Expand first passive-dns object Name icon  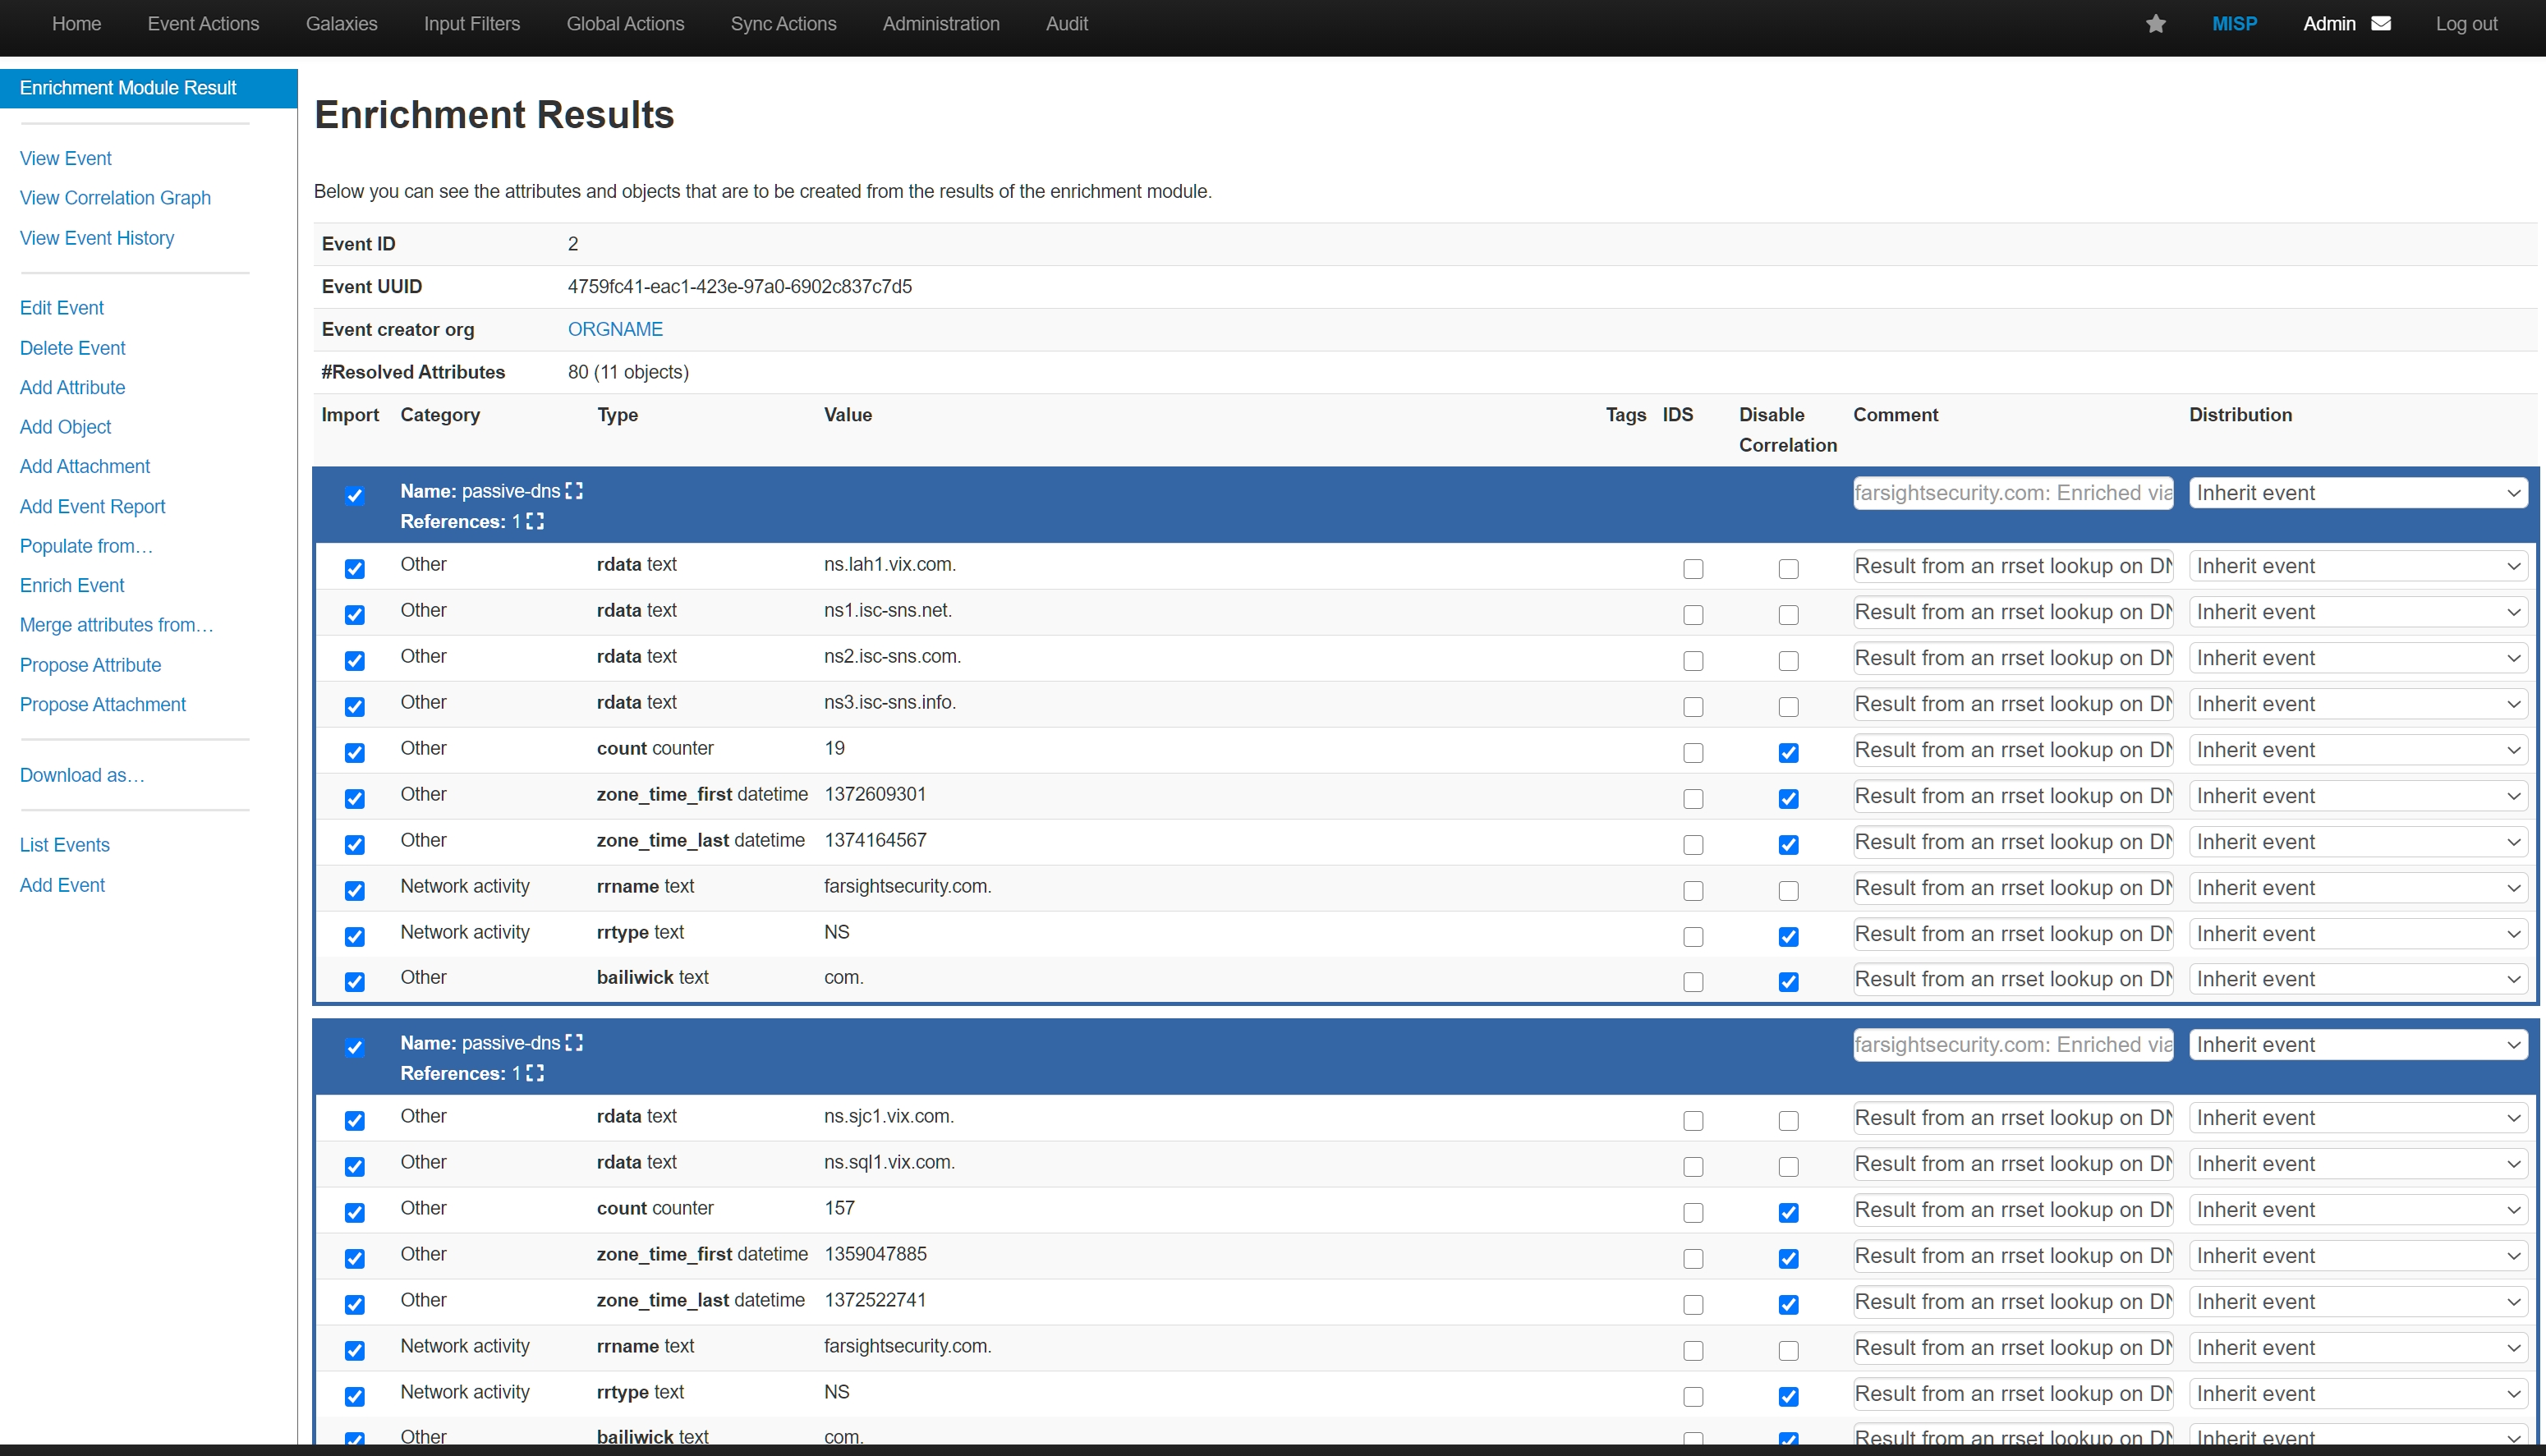coord(574,491)
